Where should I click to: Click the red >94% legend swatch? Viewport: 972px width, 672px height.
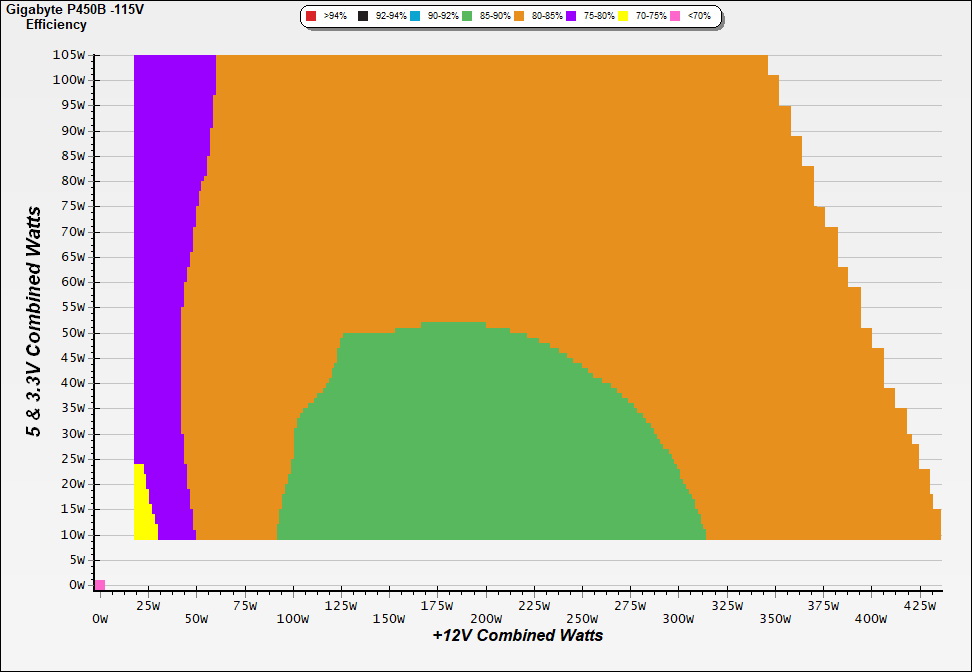(311, 17)
